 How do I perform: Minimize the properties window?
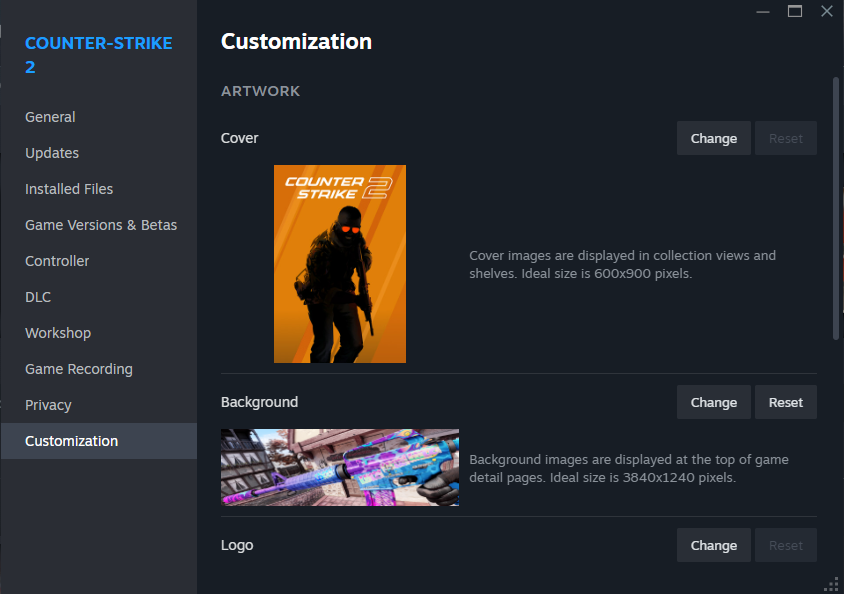point(763,11)
